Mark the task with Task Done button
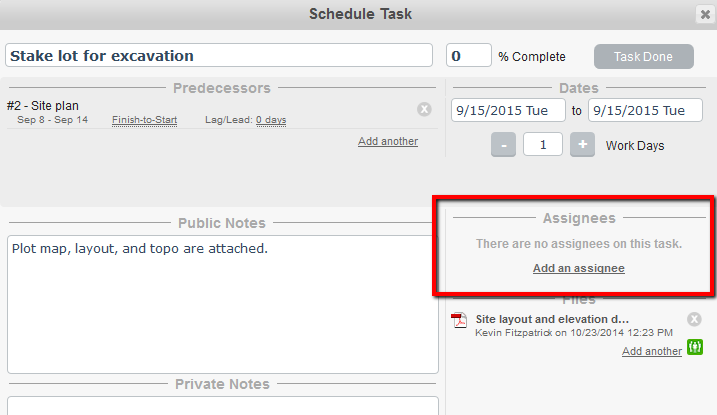 tap(643, 56)
